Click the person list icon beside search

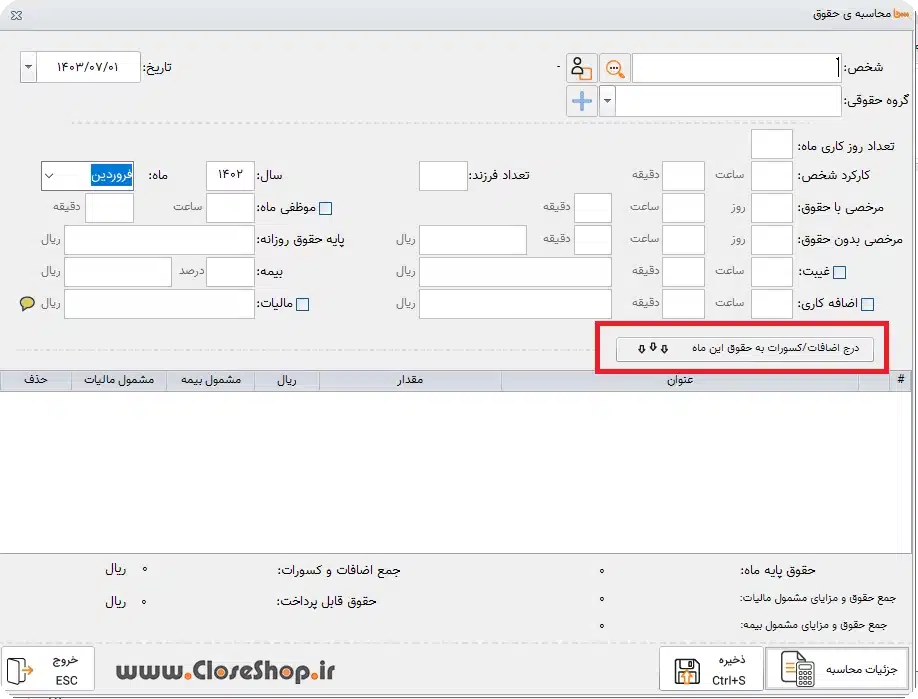581,68
